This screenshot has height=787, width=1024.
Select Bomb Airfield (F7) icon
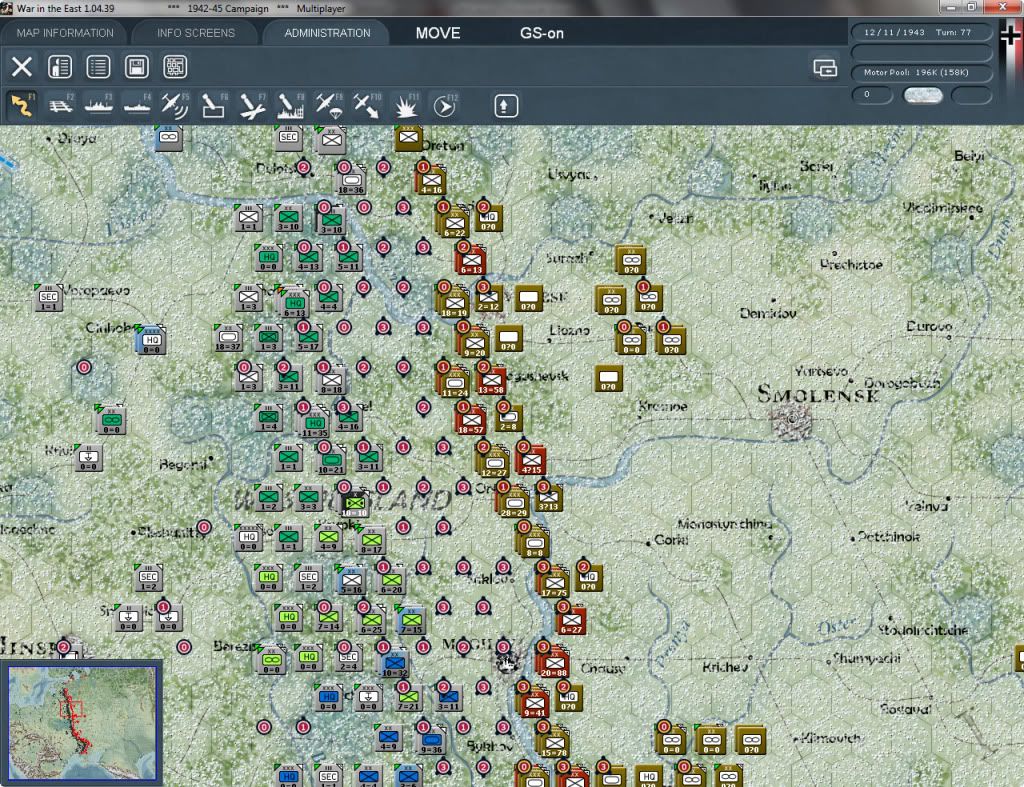tap(252, 105)
